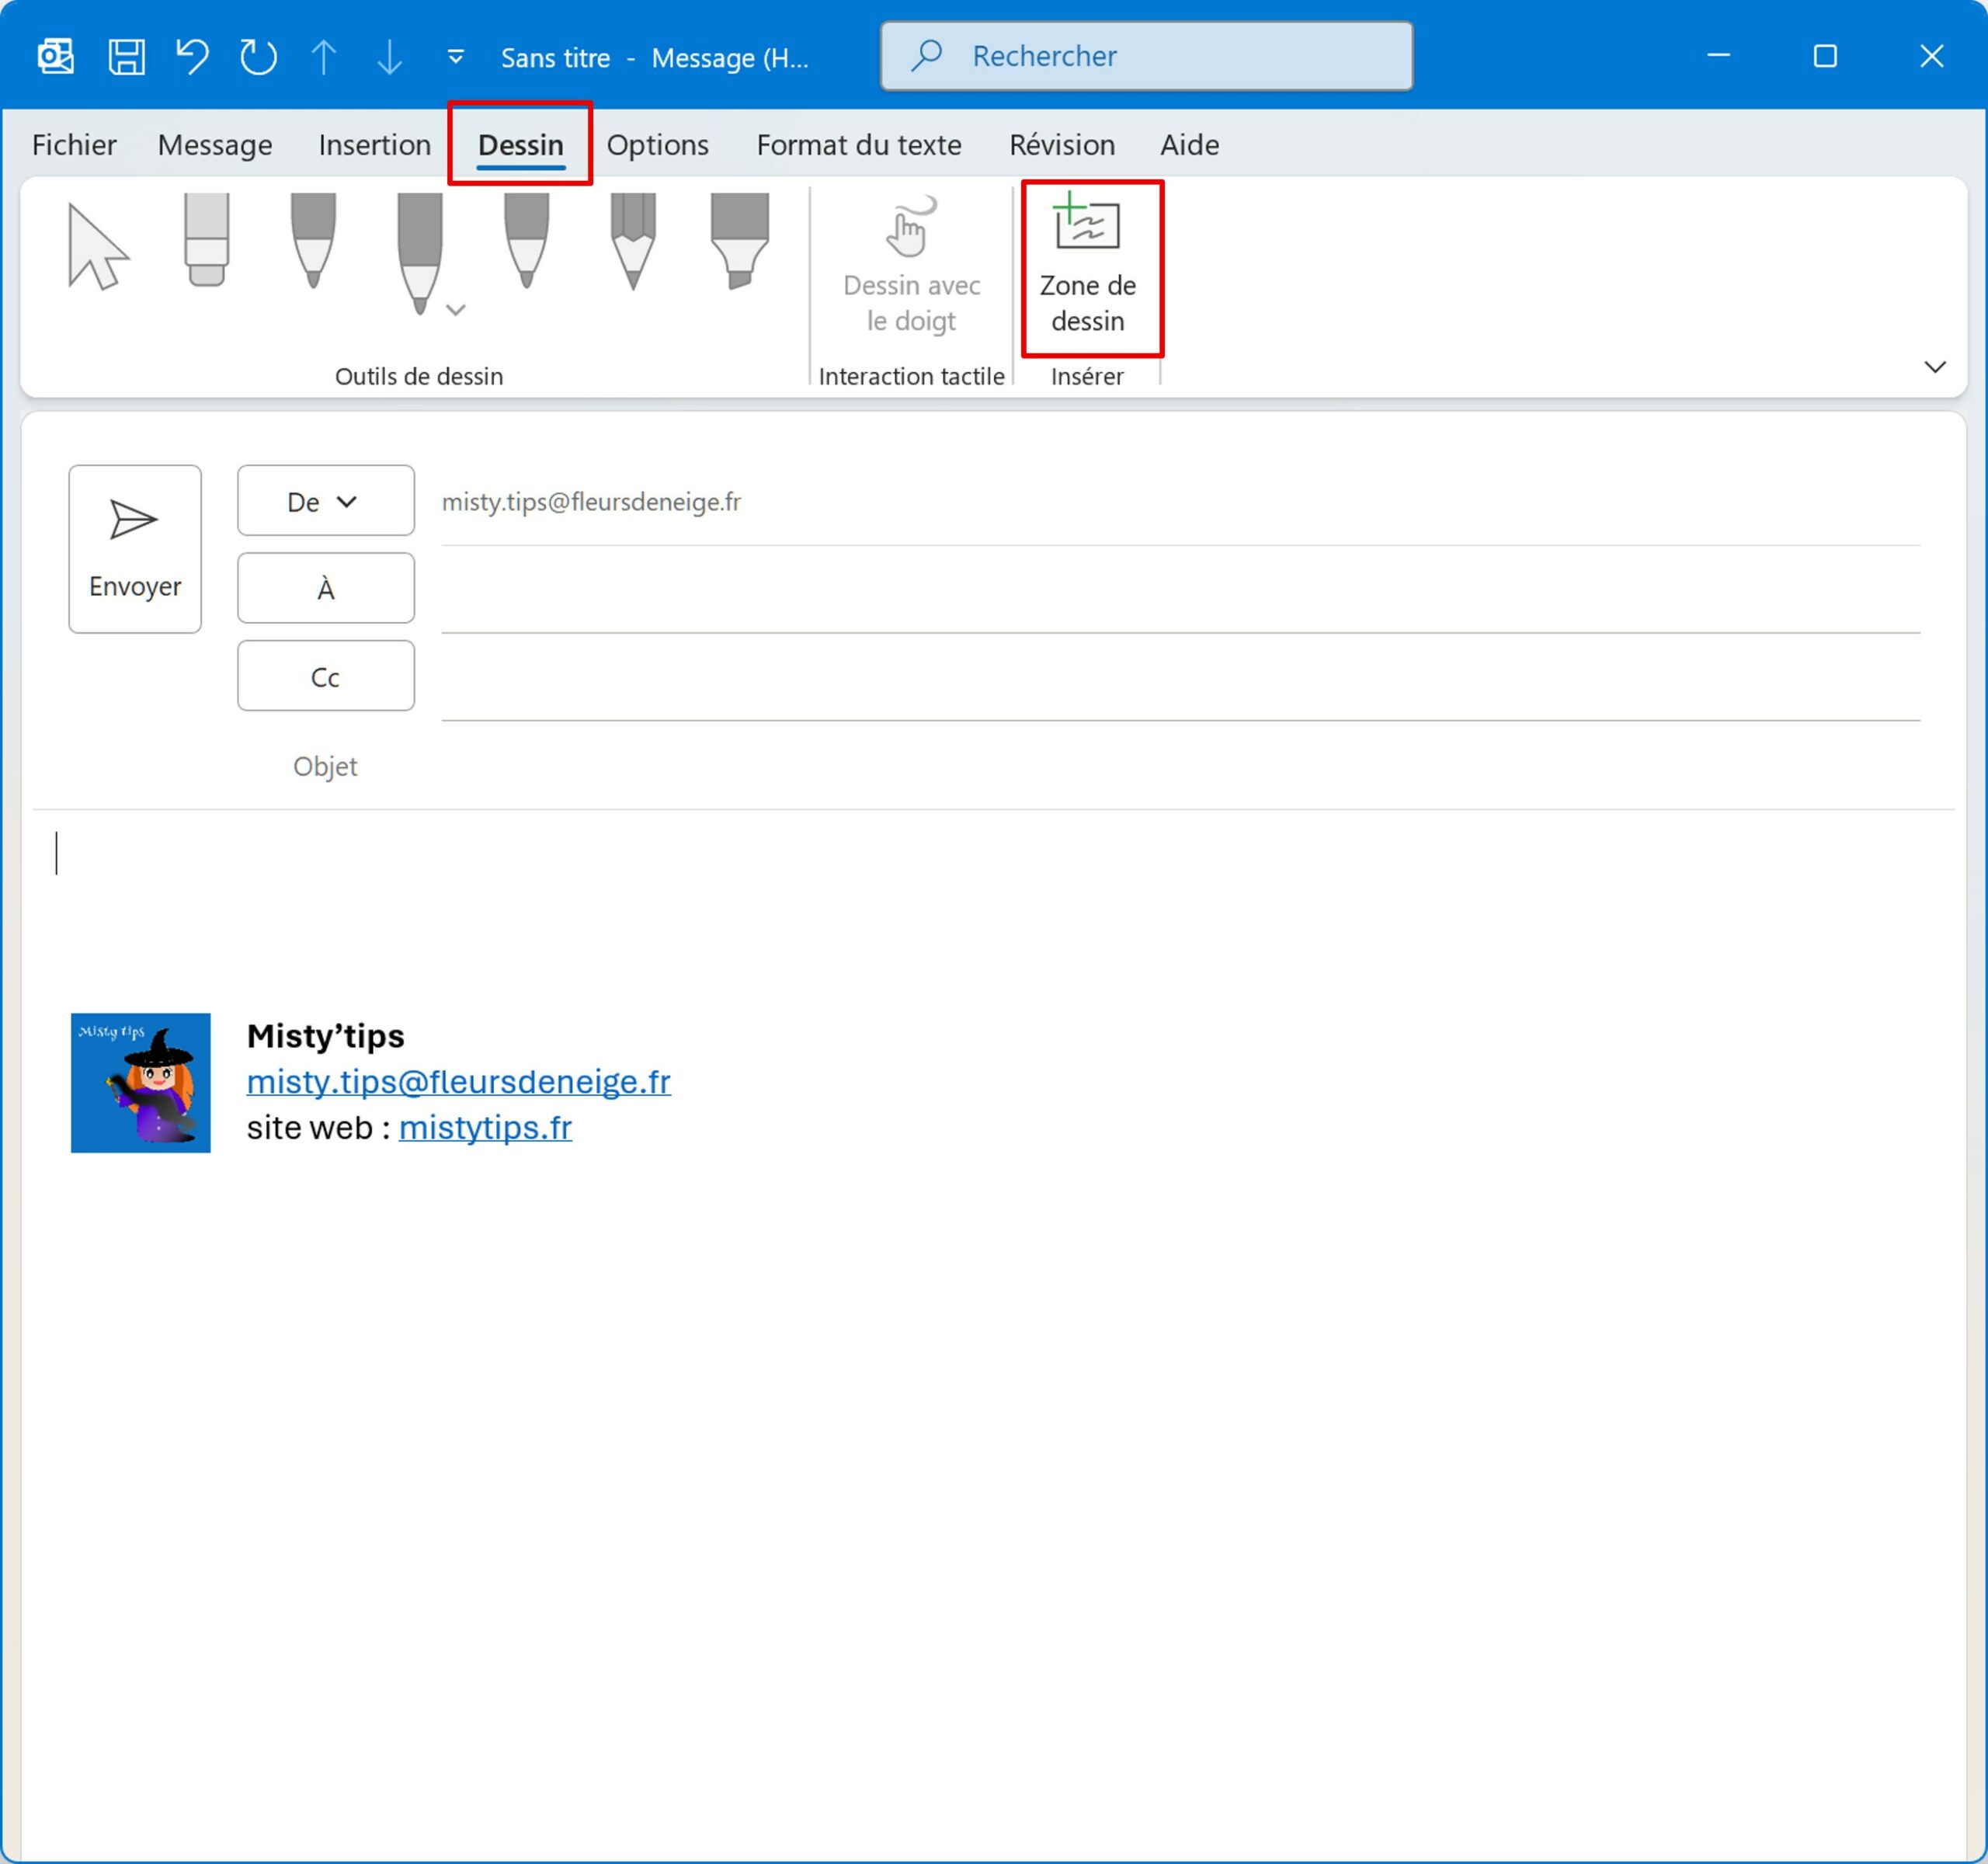Open the Format du texte tab
Viewport: 1988px width, 1864px height.
pyautogui.click(x=858, y=145)
